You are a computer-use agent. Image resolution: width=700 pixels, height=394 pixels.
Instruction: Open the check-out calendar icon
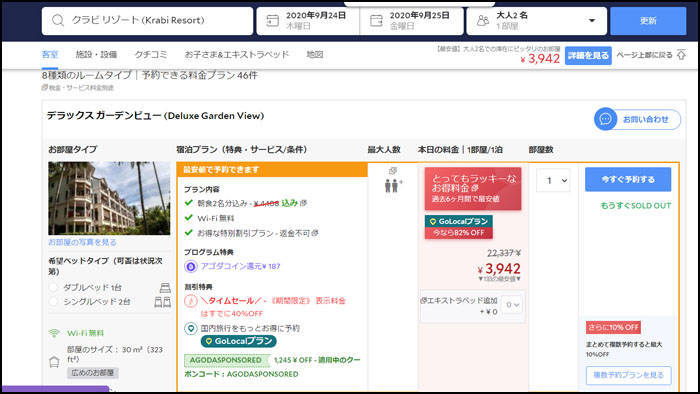click(376, 21)
